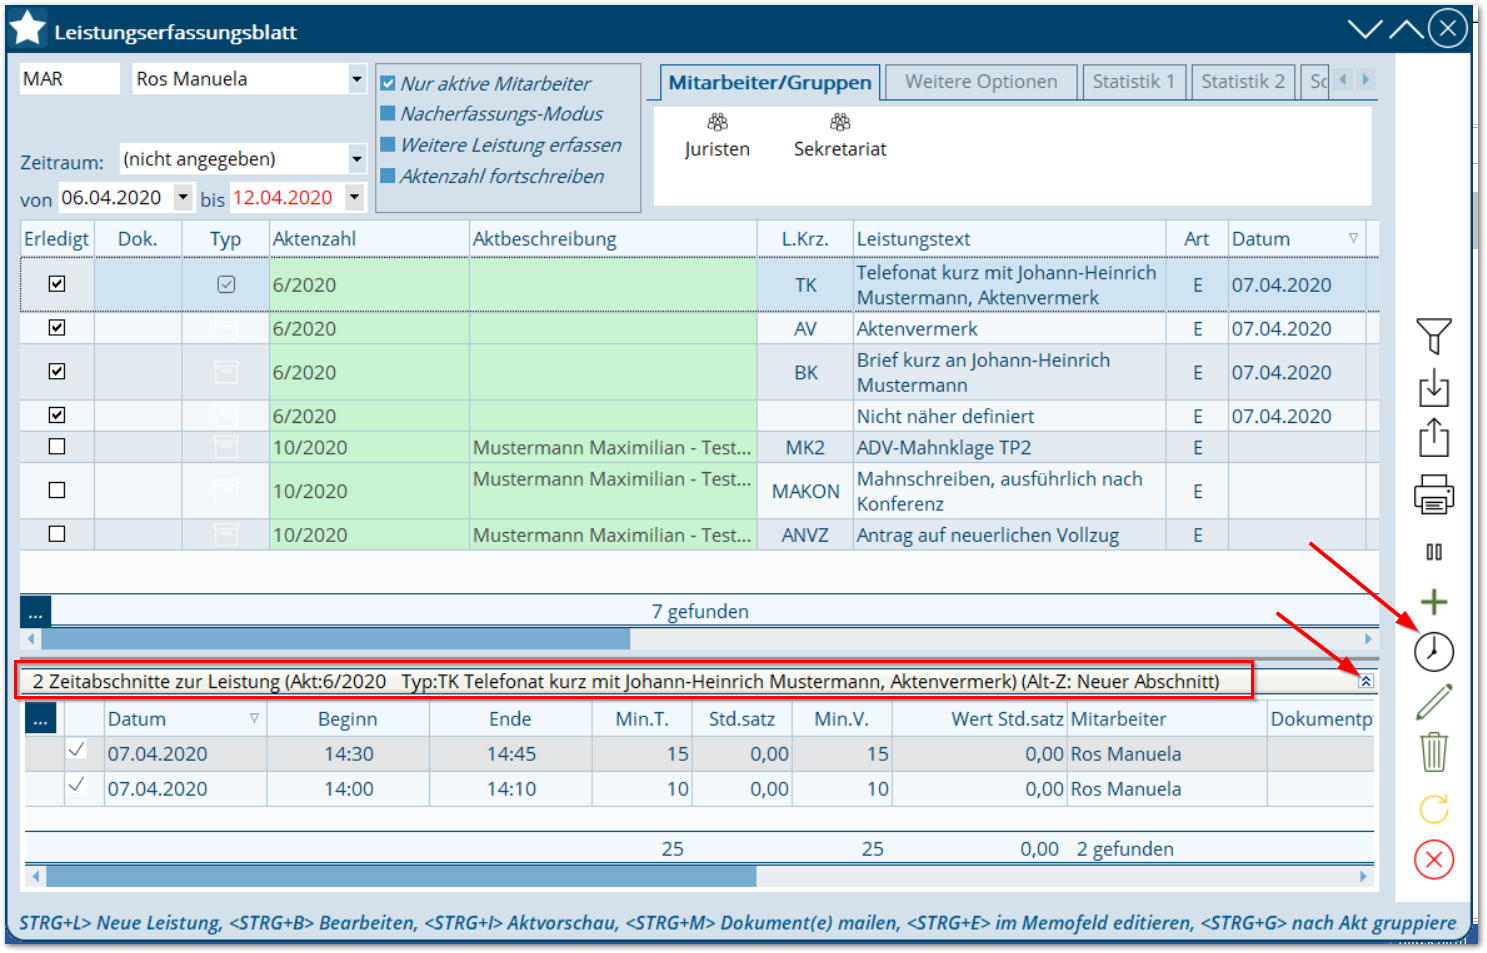Uncheck Erledigt for the BK Brief kurz row
This screenshot has height=953, width=1487.
tap(57, 371)
